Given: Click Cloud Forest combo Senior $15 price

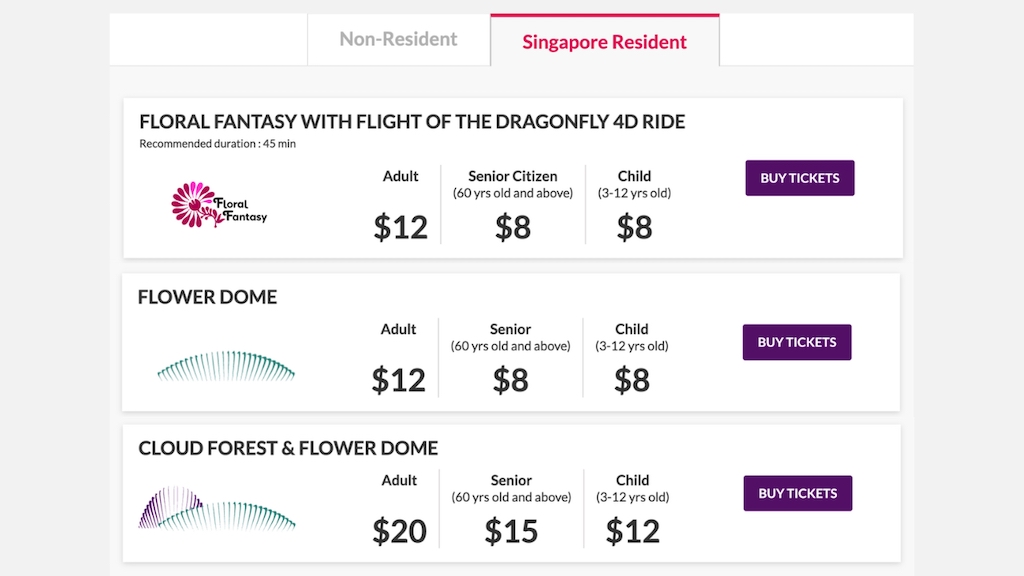Looking at the screenshot, I should click(511, 531).
